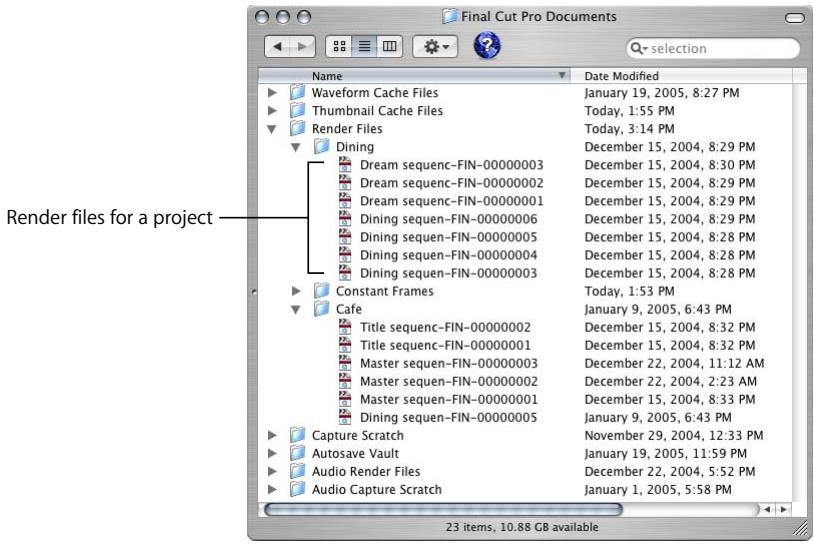Sort by the Date Modified column header

click(681, 76)
